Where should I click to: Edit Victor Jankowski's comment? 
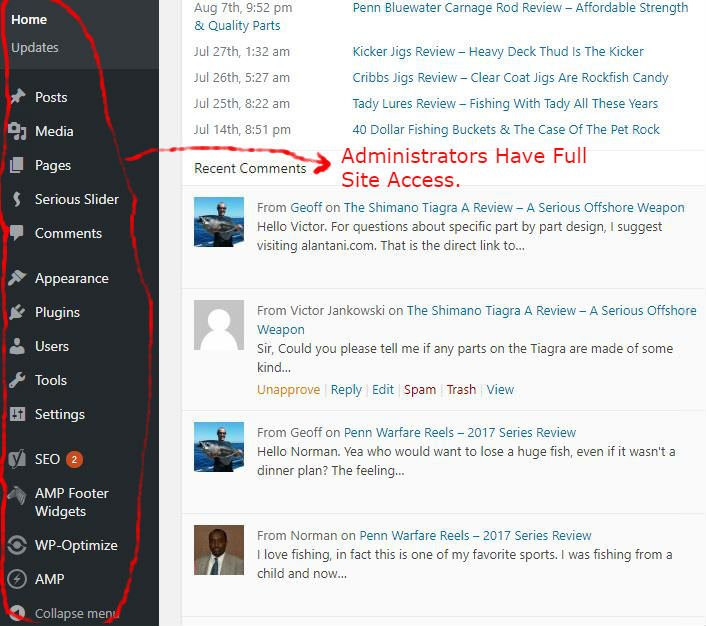pyautogui.click(x=383, y=390)
